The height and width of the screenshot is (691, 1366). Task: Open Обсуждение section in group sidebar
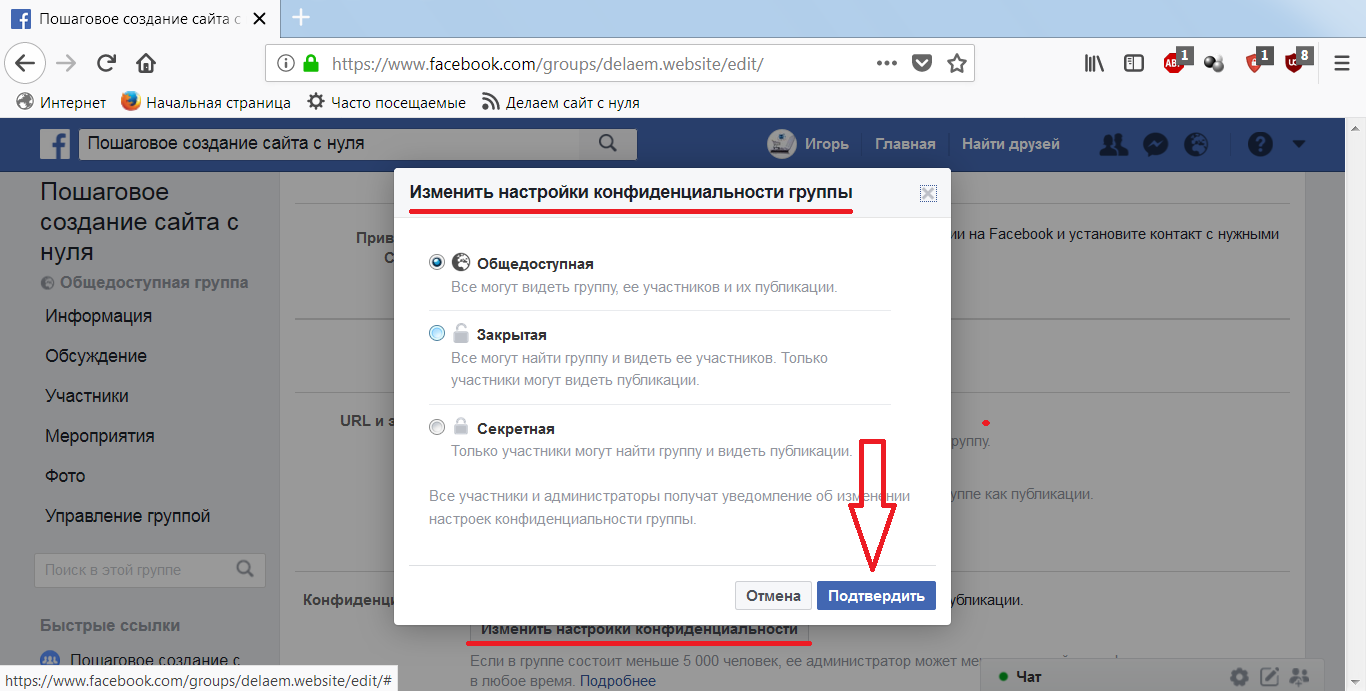(96, 356)
